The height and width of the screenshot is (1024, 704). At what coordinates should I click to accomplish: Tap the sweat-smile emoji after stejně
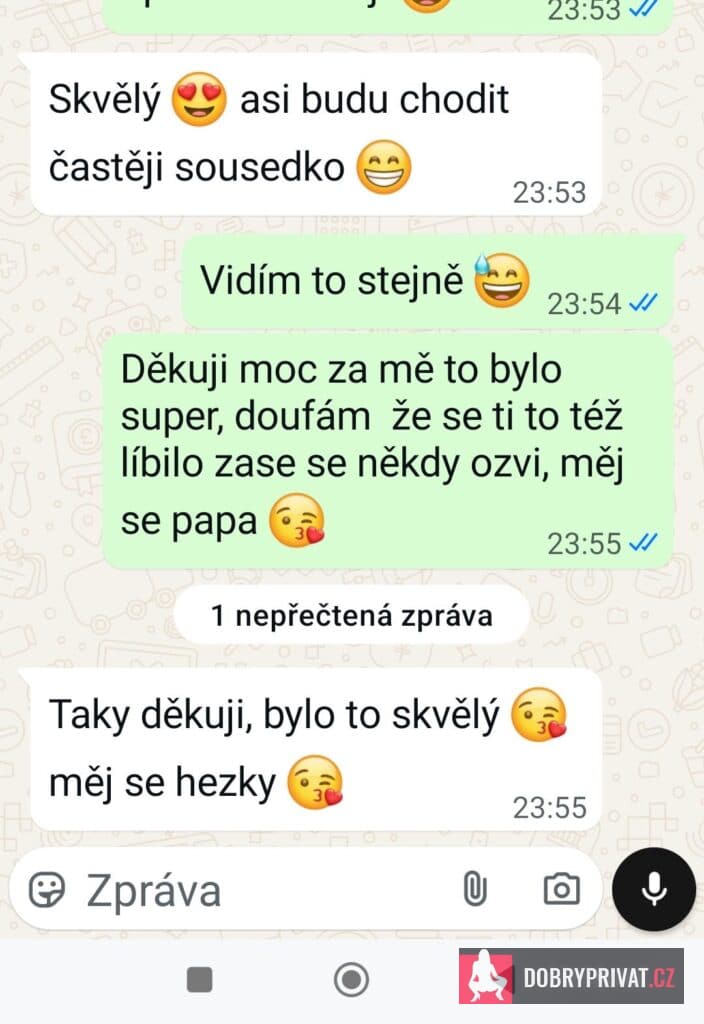pos(502,281)
